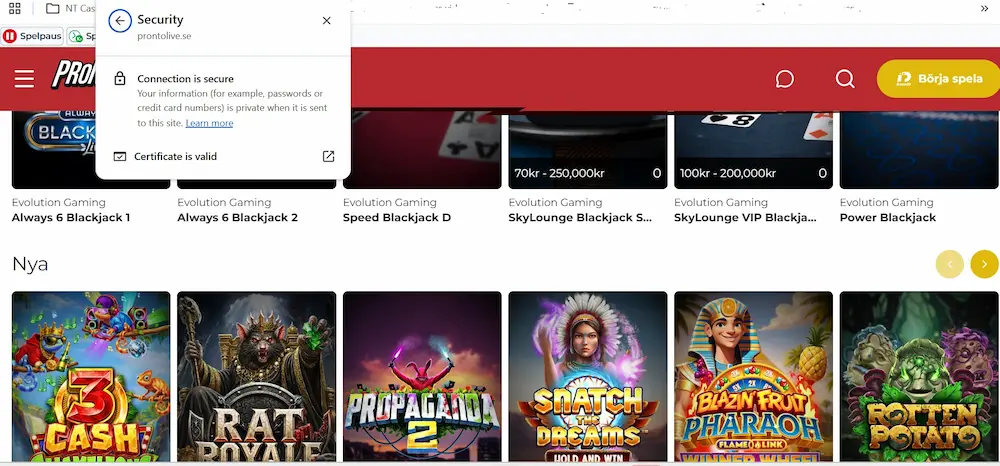Open the Rotten Potato game thumbnail

919,376
